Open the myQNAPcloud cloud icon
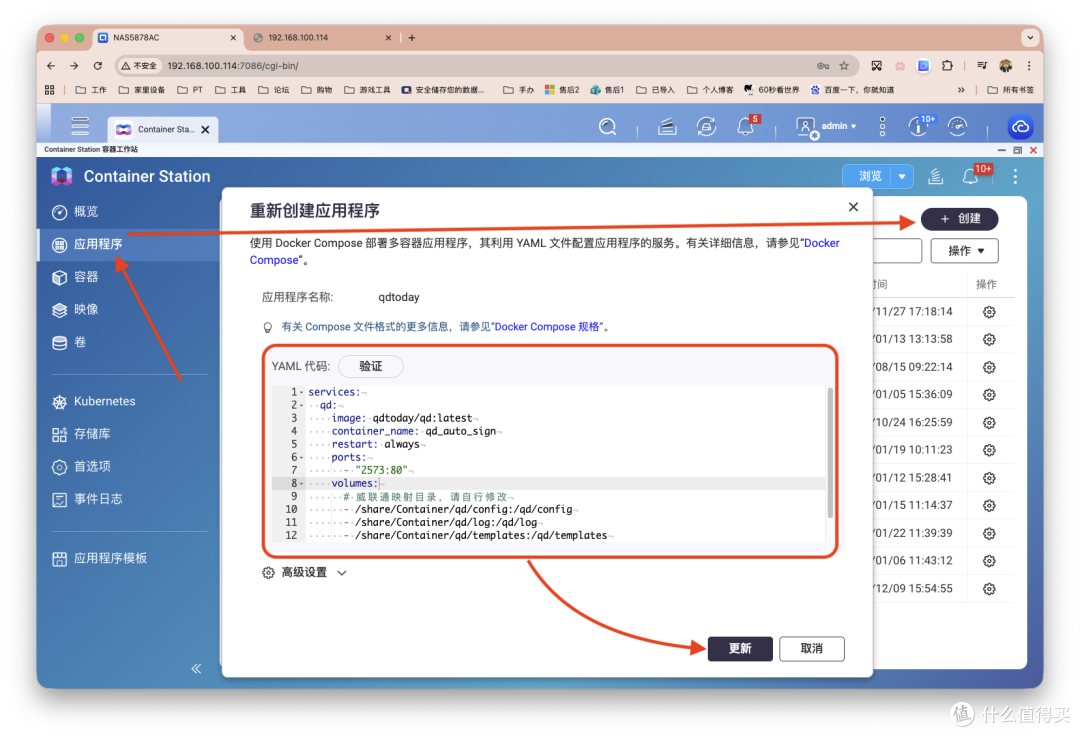This screenshot has height=737, width=1080. pyautogui.click(x=1020, y=127)
